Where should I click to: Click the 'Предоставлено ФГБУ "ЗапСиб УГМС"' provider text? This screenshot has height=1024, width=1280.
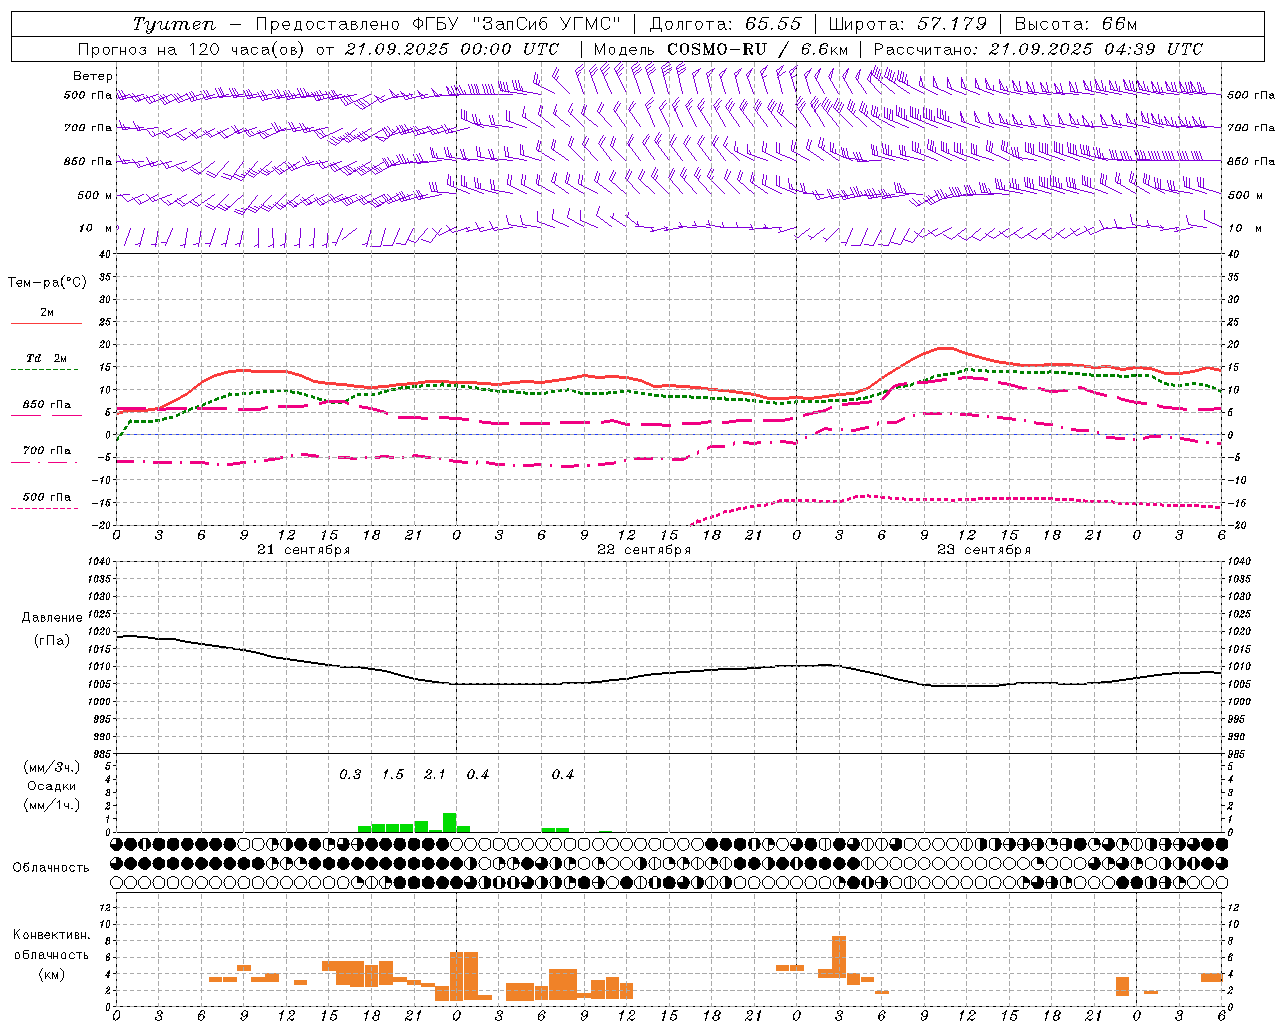click(x=438, y=24)
